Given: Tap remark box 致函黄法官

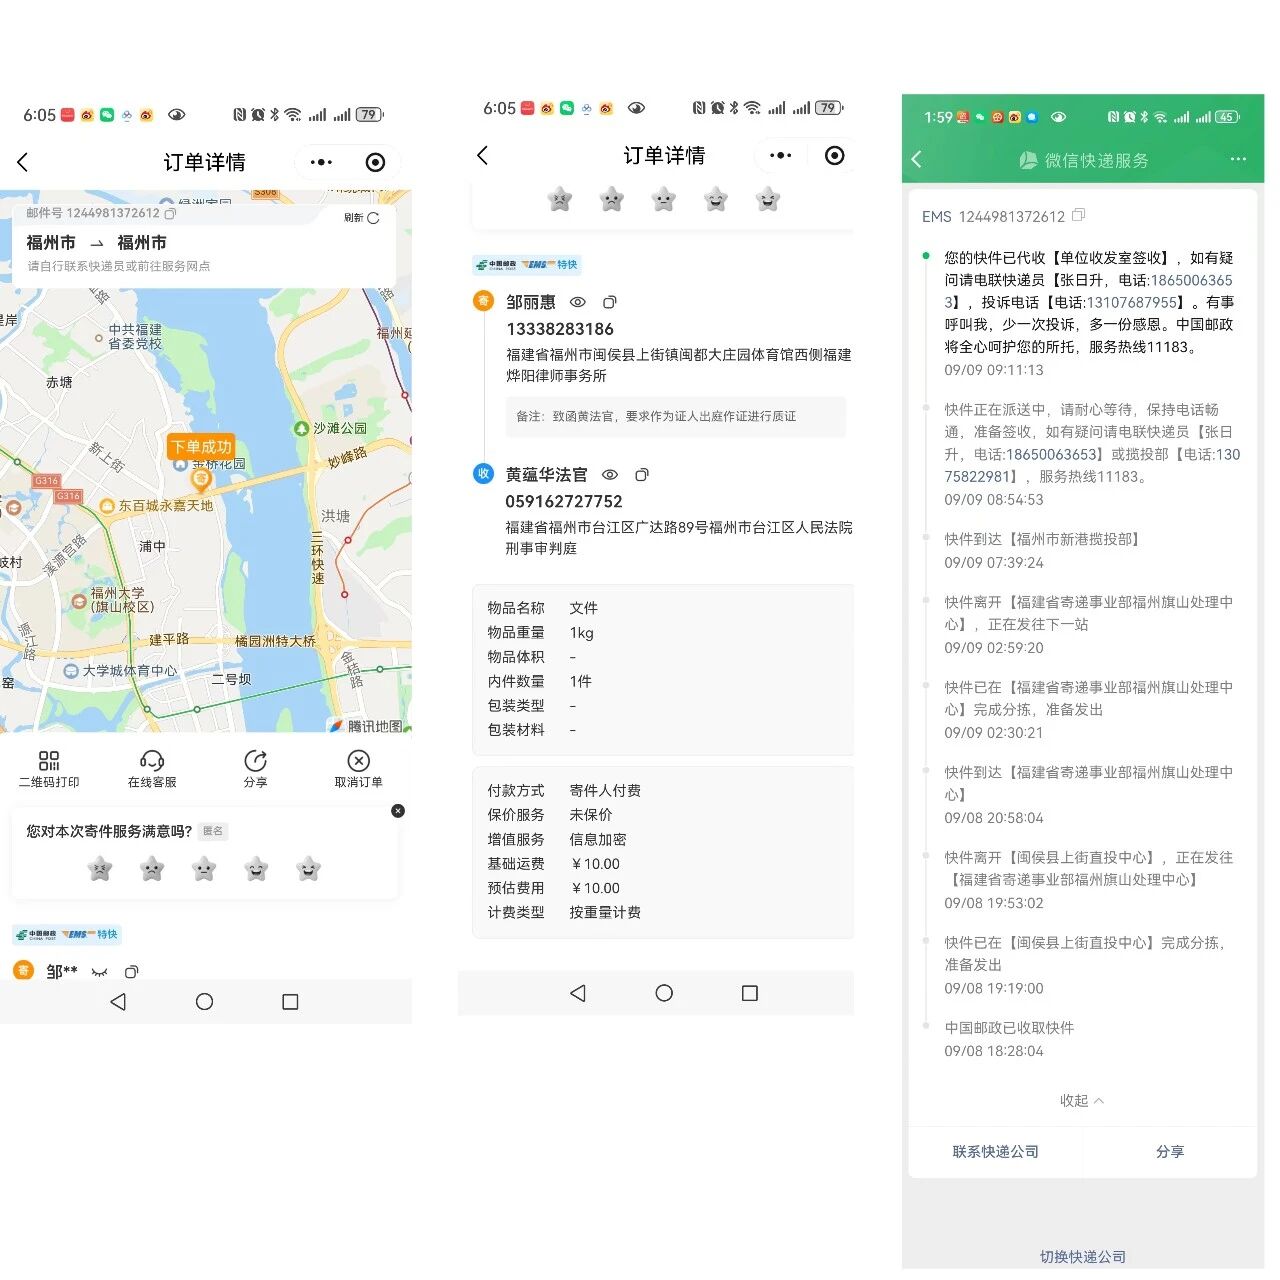Looking at the screenshot, I should pyautogui.click(x=675, y=416).
